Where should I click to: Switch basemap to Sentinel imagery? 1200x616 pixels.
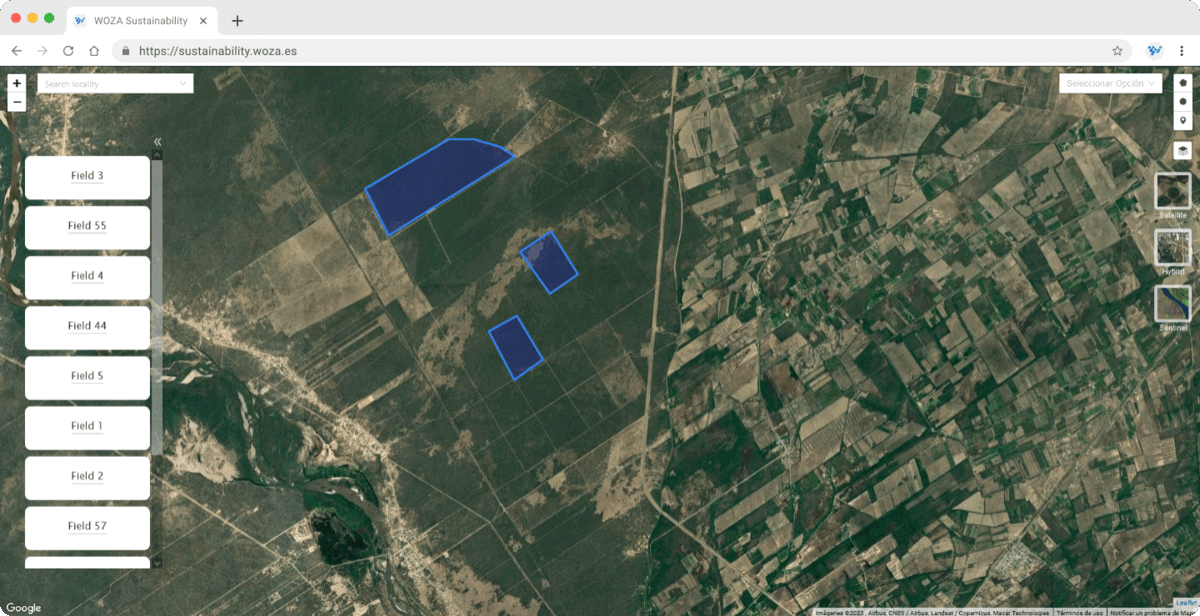point(1173,304)
